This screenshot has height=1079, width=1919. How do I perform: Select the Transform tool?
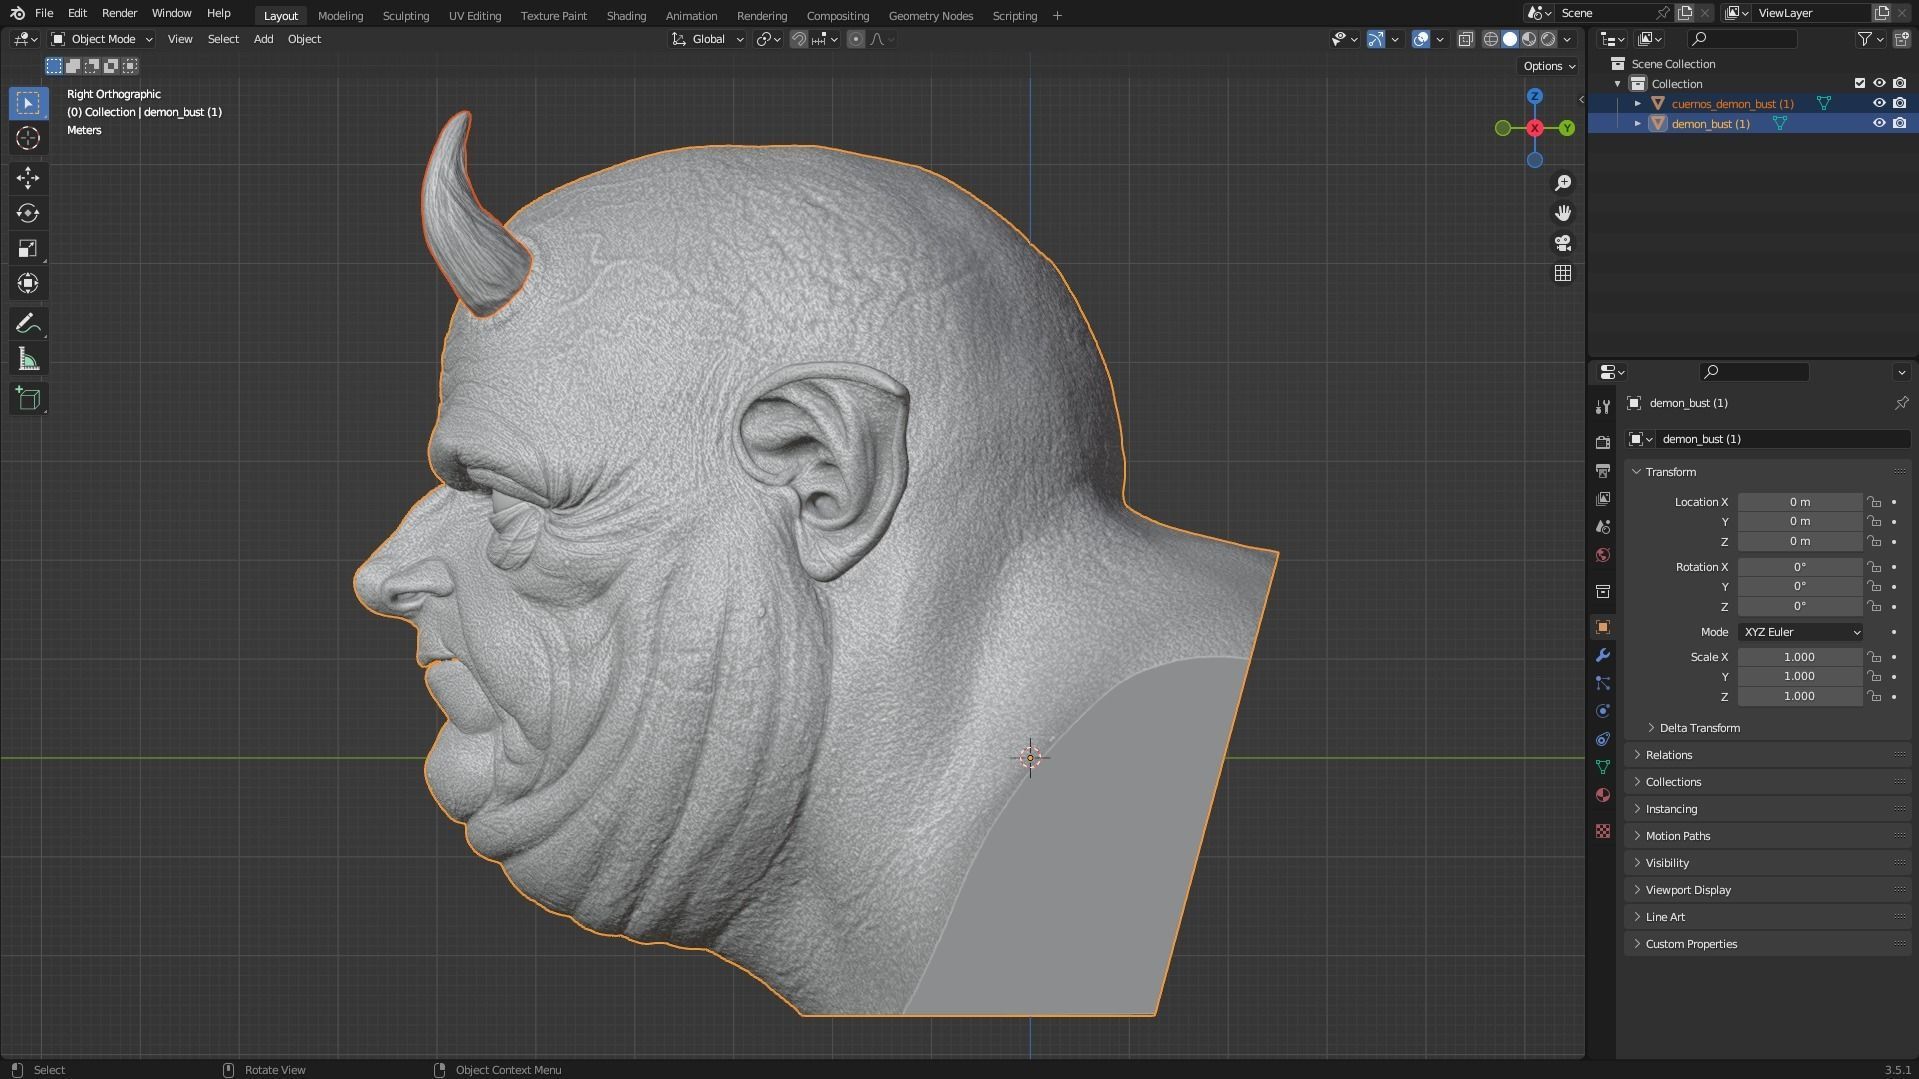coord(28,283)
